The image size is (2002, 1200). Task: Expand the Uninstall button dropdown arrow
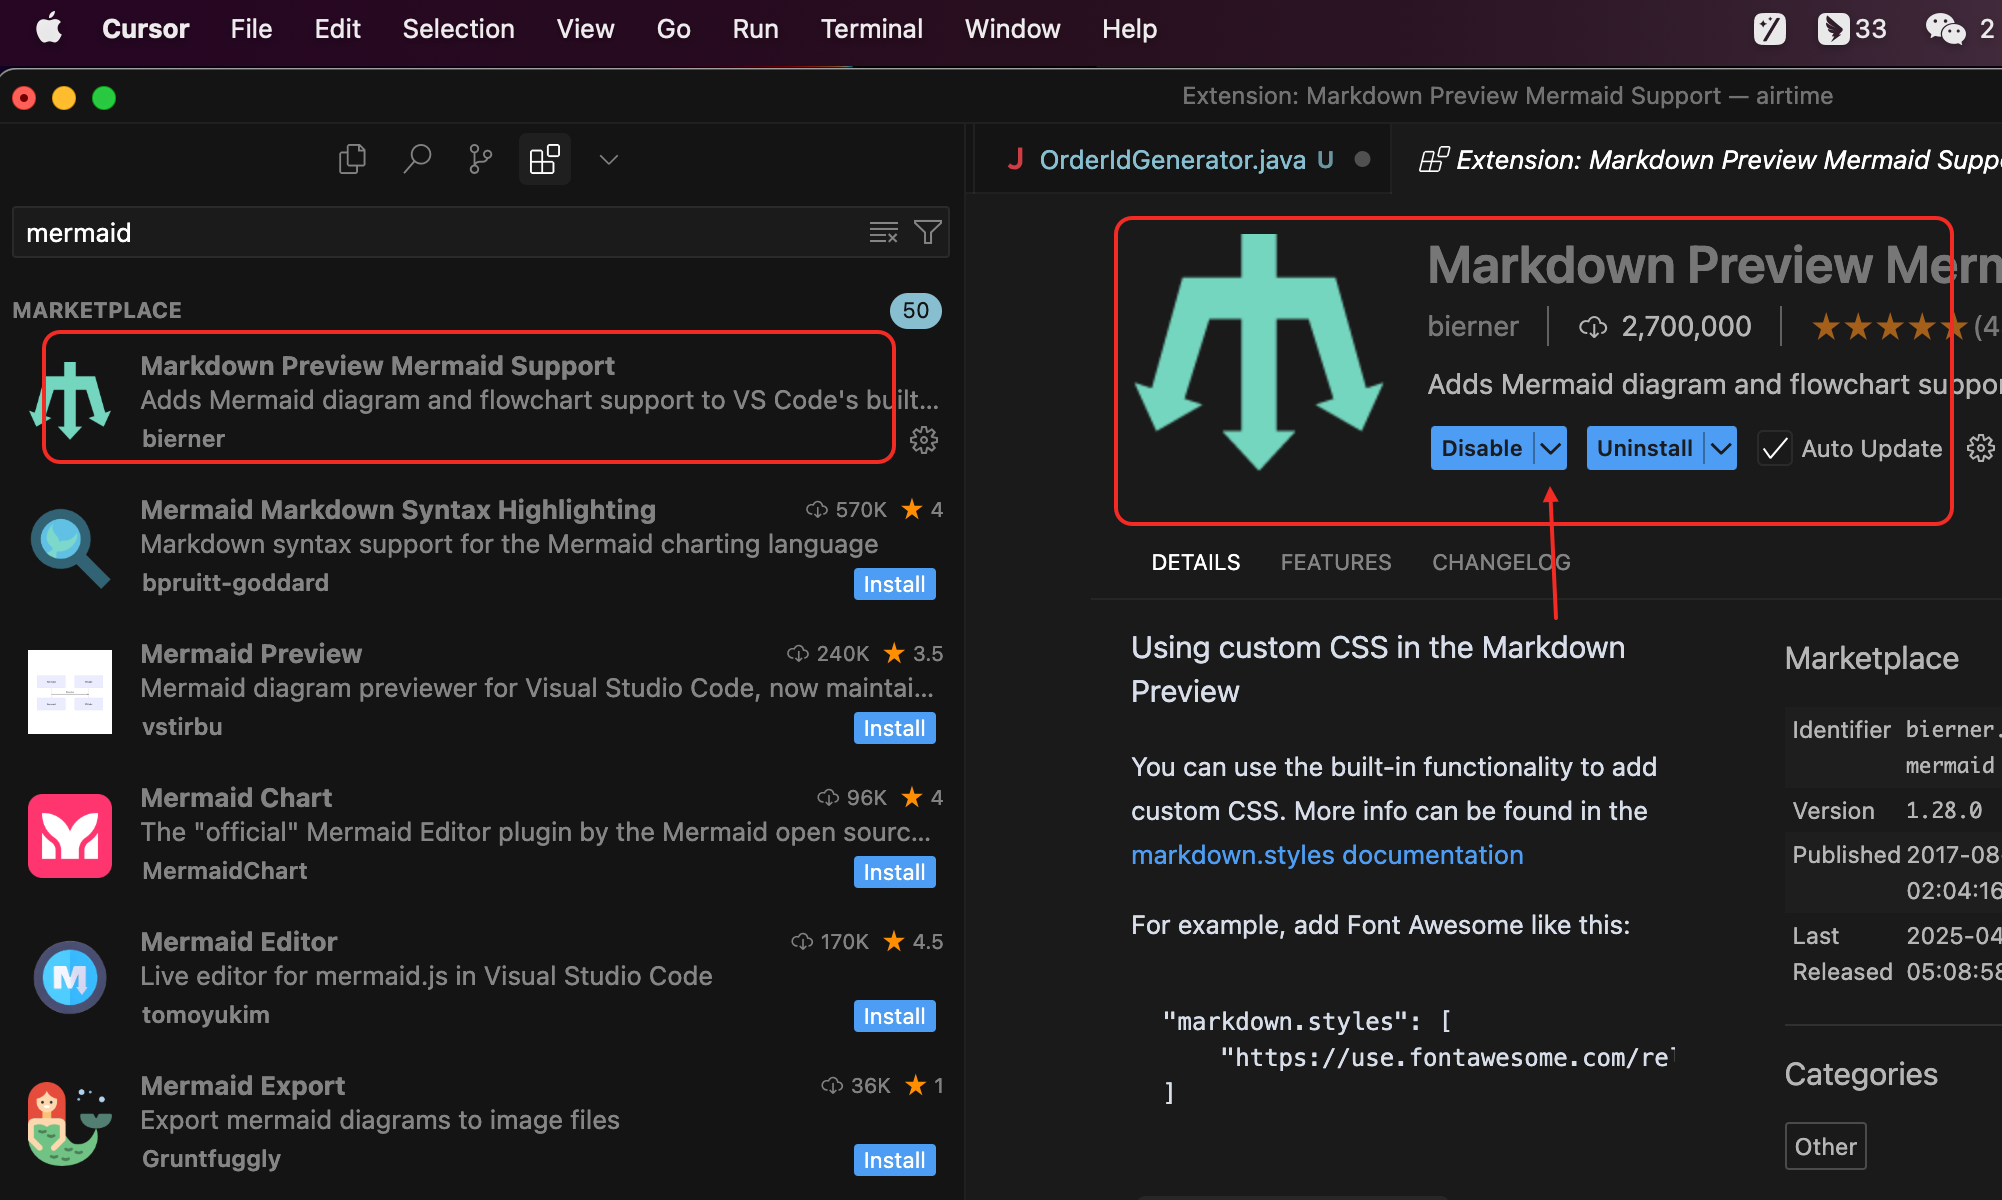(x=1720, y=448)
